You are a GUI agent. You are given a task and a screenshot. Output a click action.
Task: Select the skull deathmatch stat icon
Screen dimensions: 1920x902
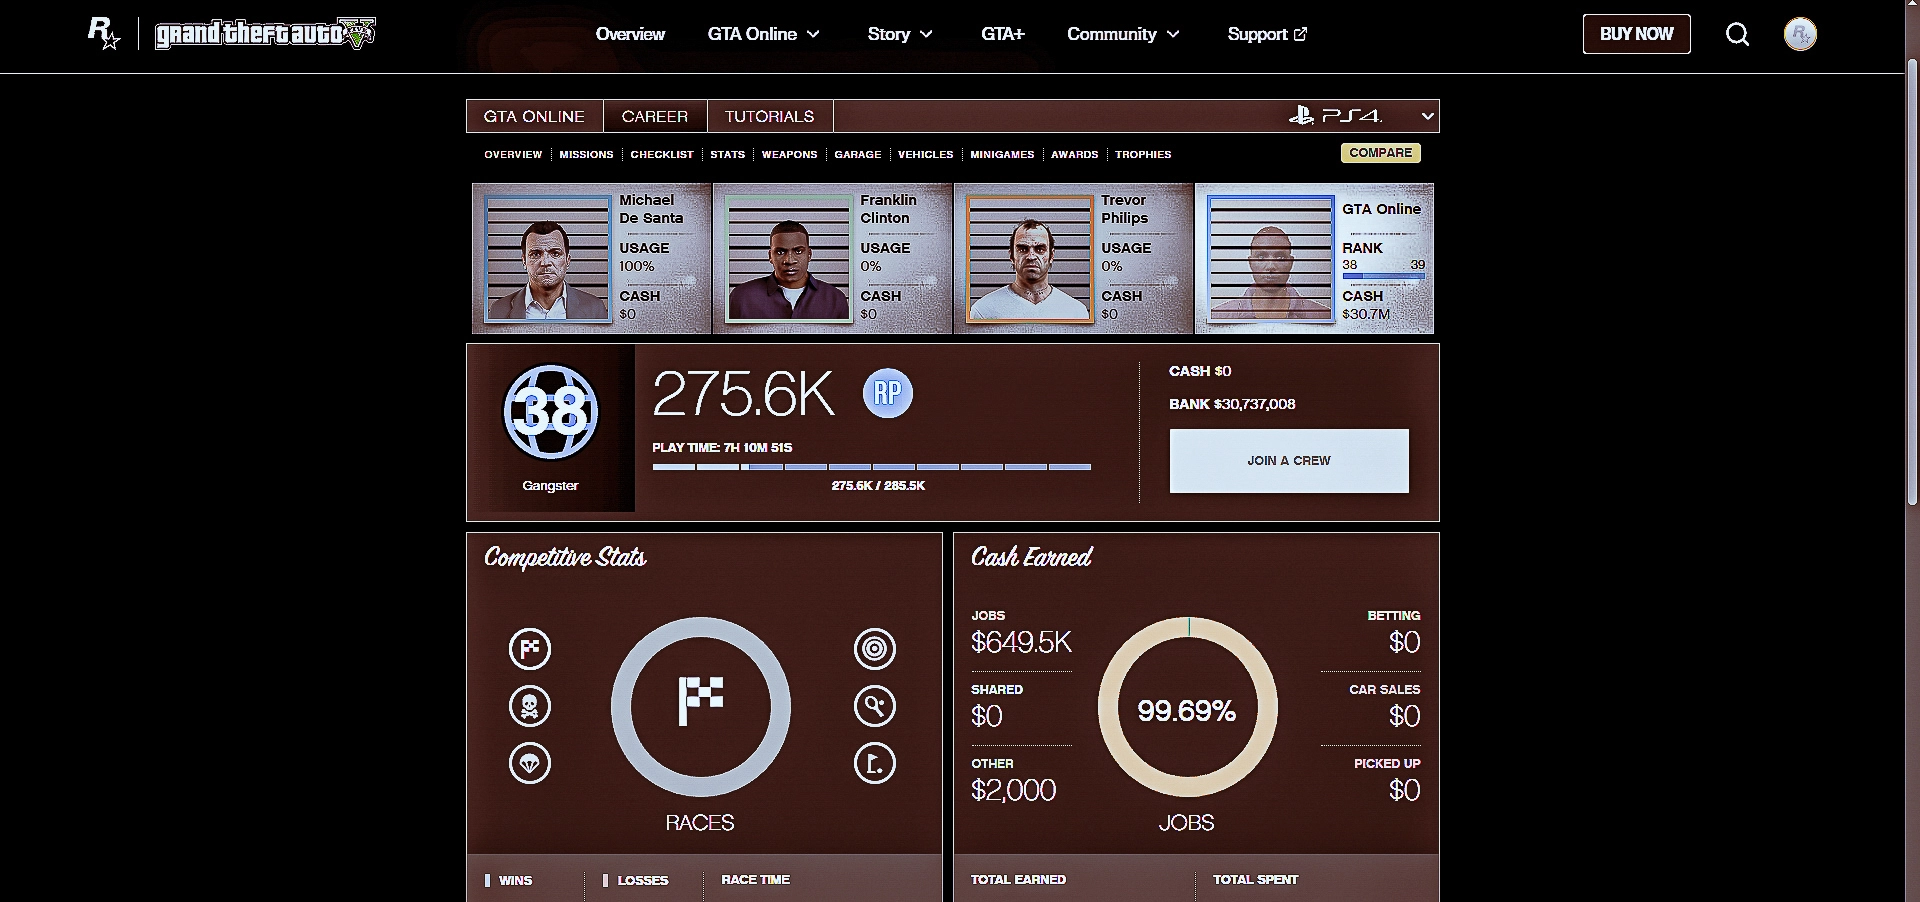tap(530, 706)
